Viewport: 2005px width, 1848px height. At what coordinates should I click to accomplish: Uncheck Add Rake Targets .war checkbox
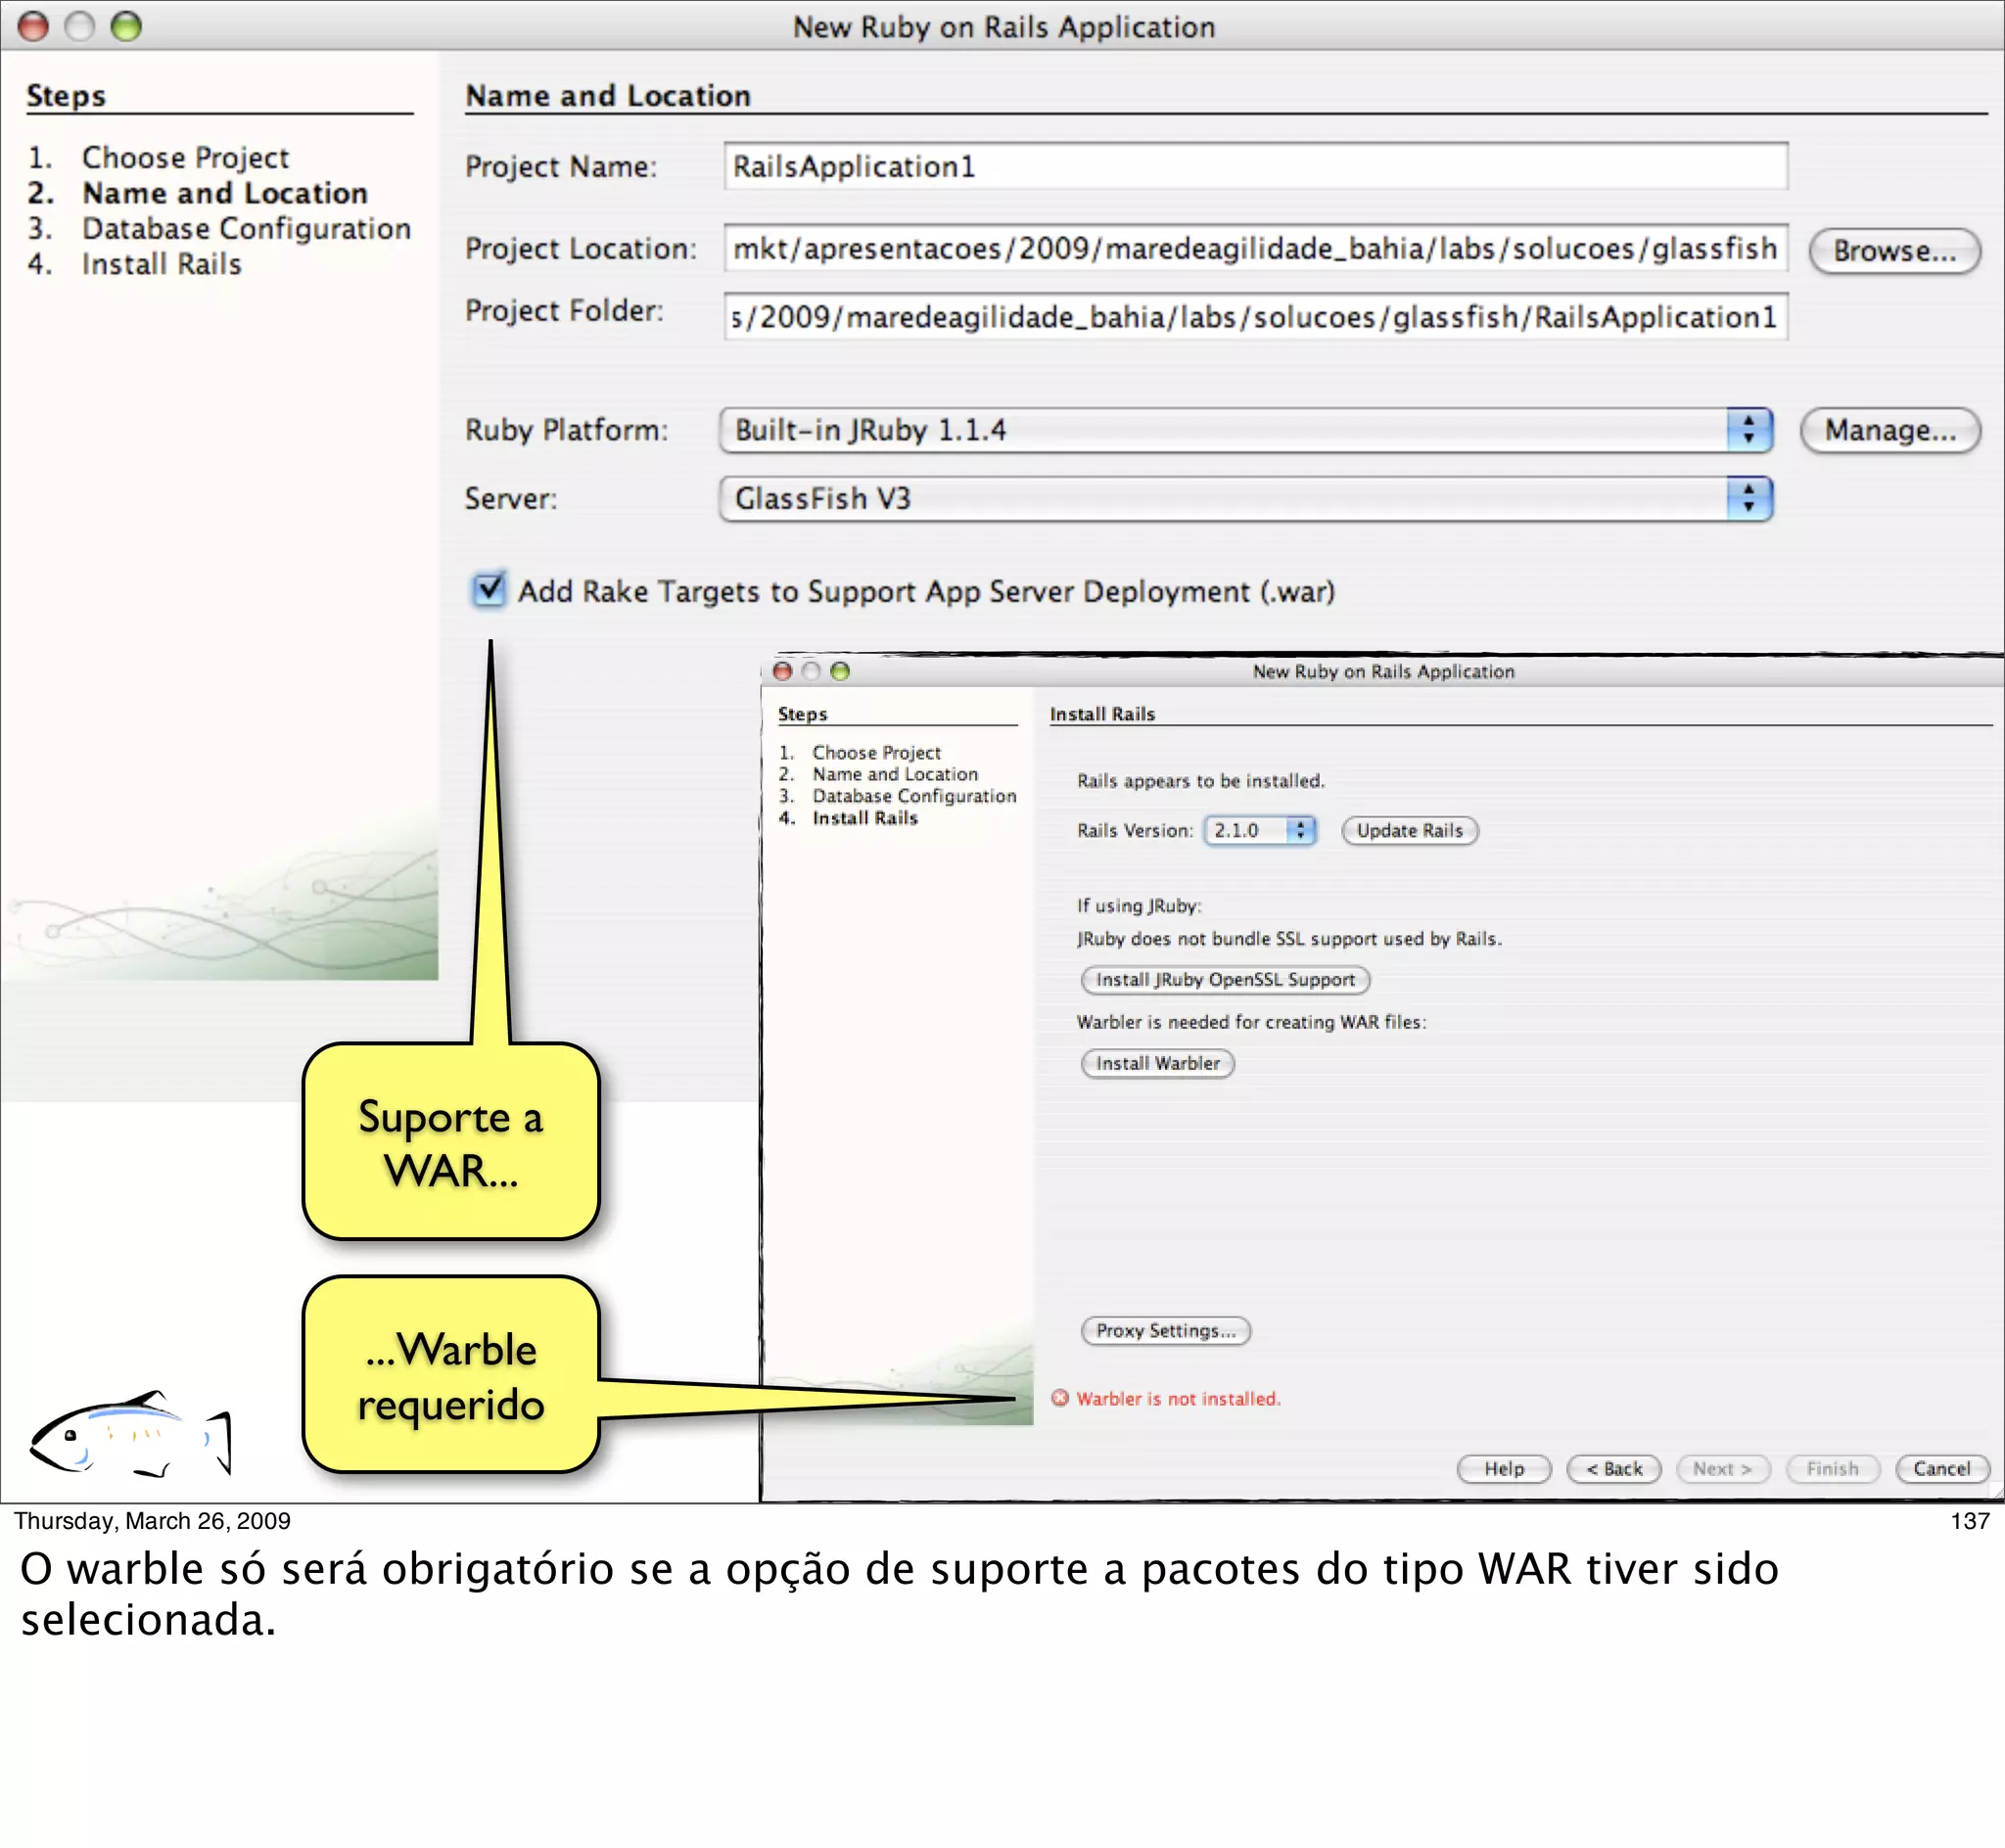[489, 590]
